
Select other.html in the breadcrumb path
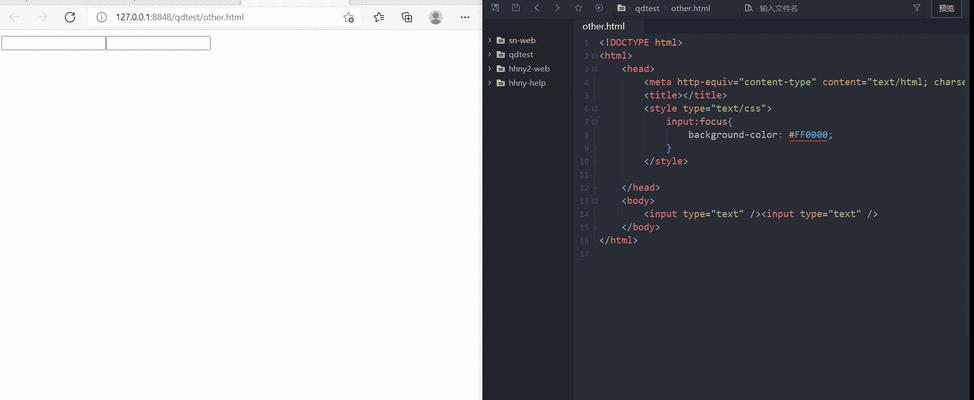pos(690,8)
